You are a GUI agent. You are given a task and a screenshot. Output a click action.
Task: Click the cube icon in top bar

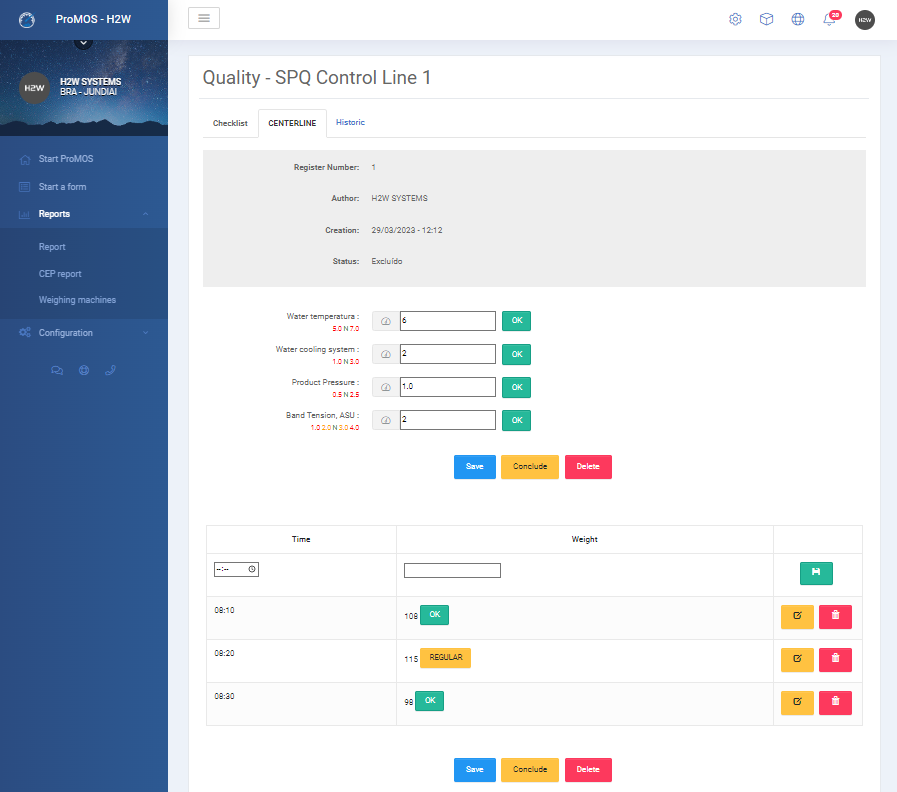(766, 19)
